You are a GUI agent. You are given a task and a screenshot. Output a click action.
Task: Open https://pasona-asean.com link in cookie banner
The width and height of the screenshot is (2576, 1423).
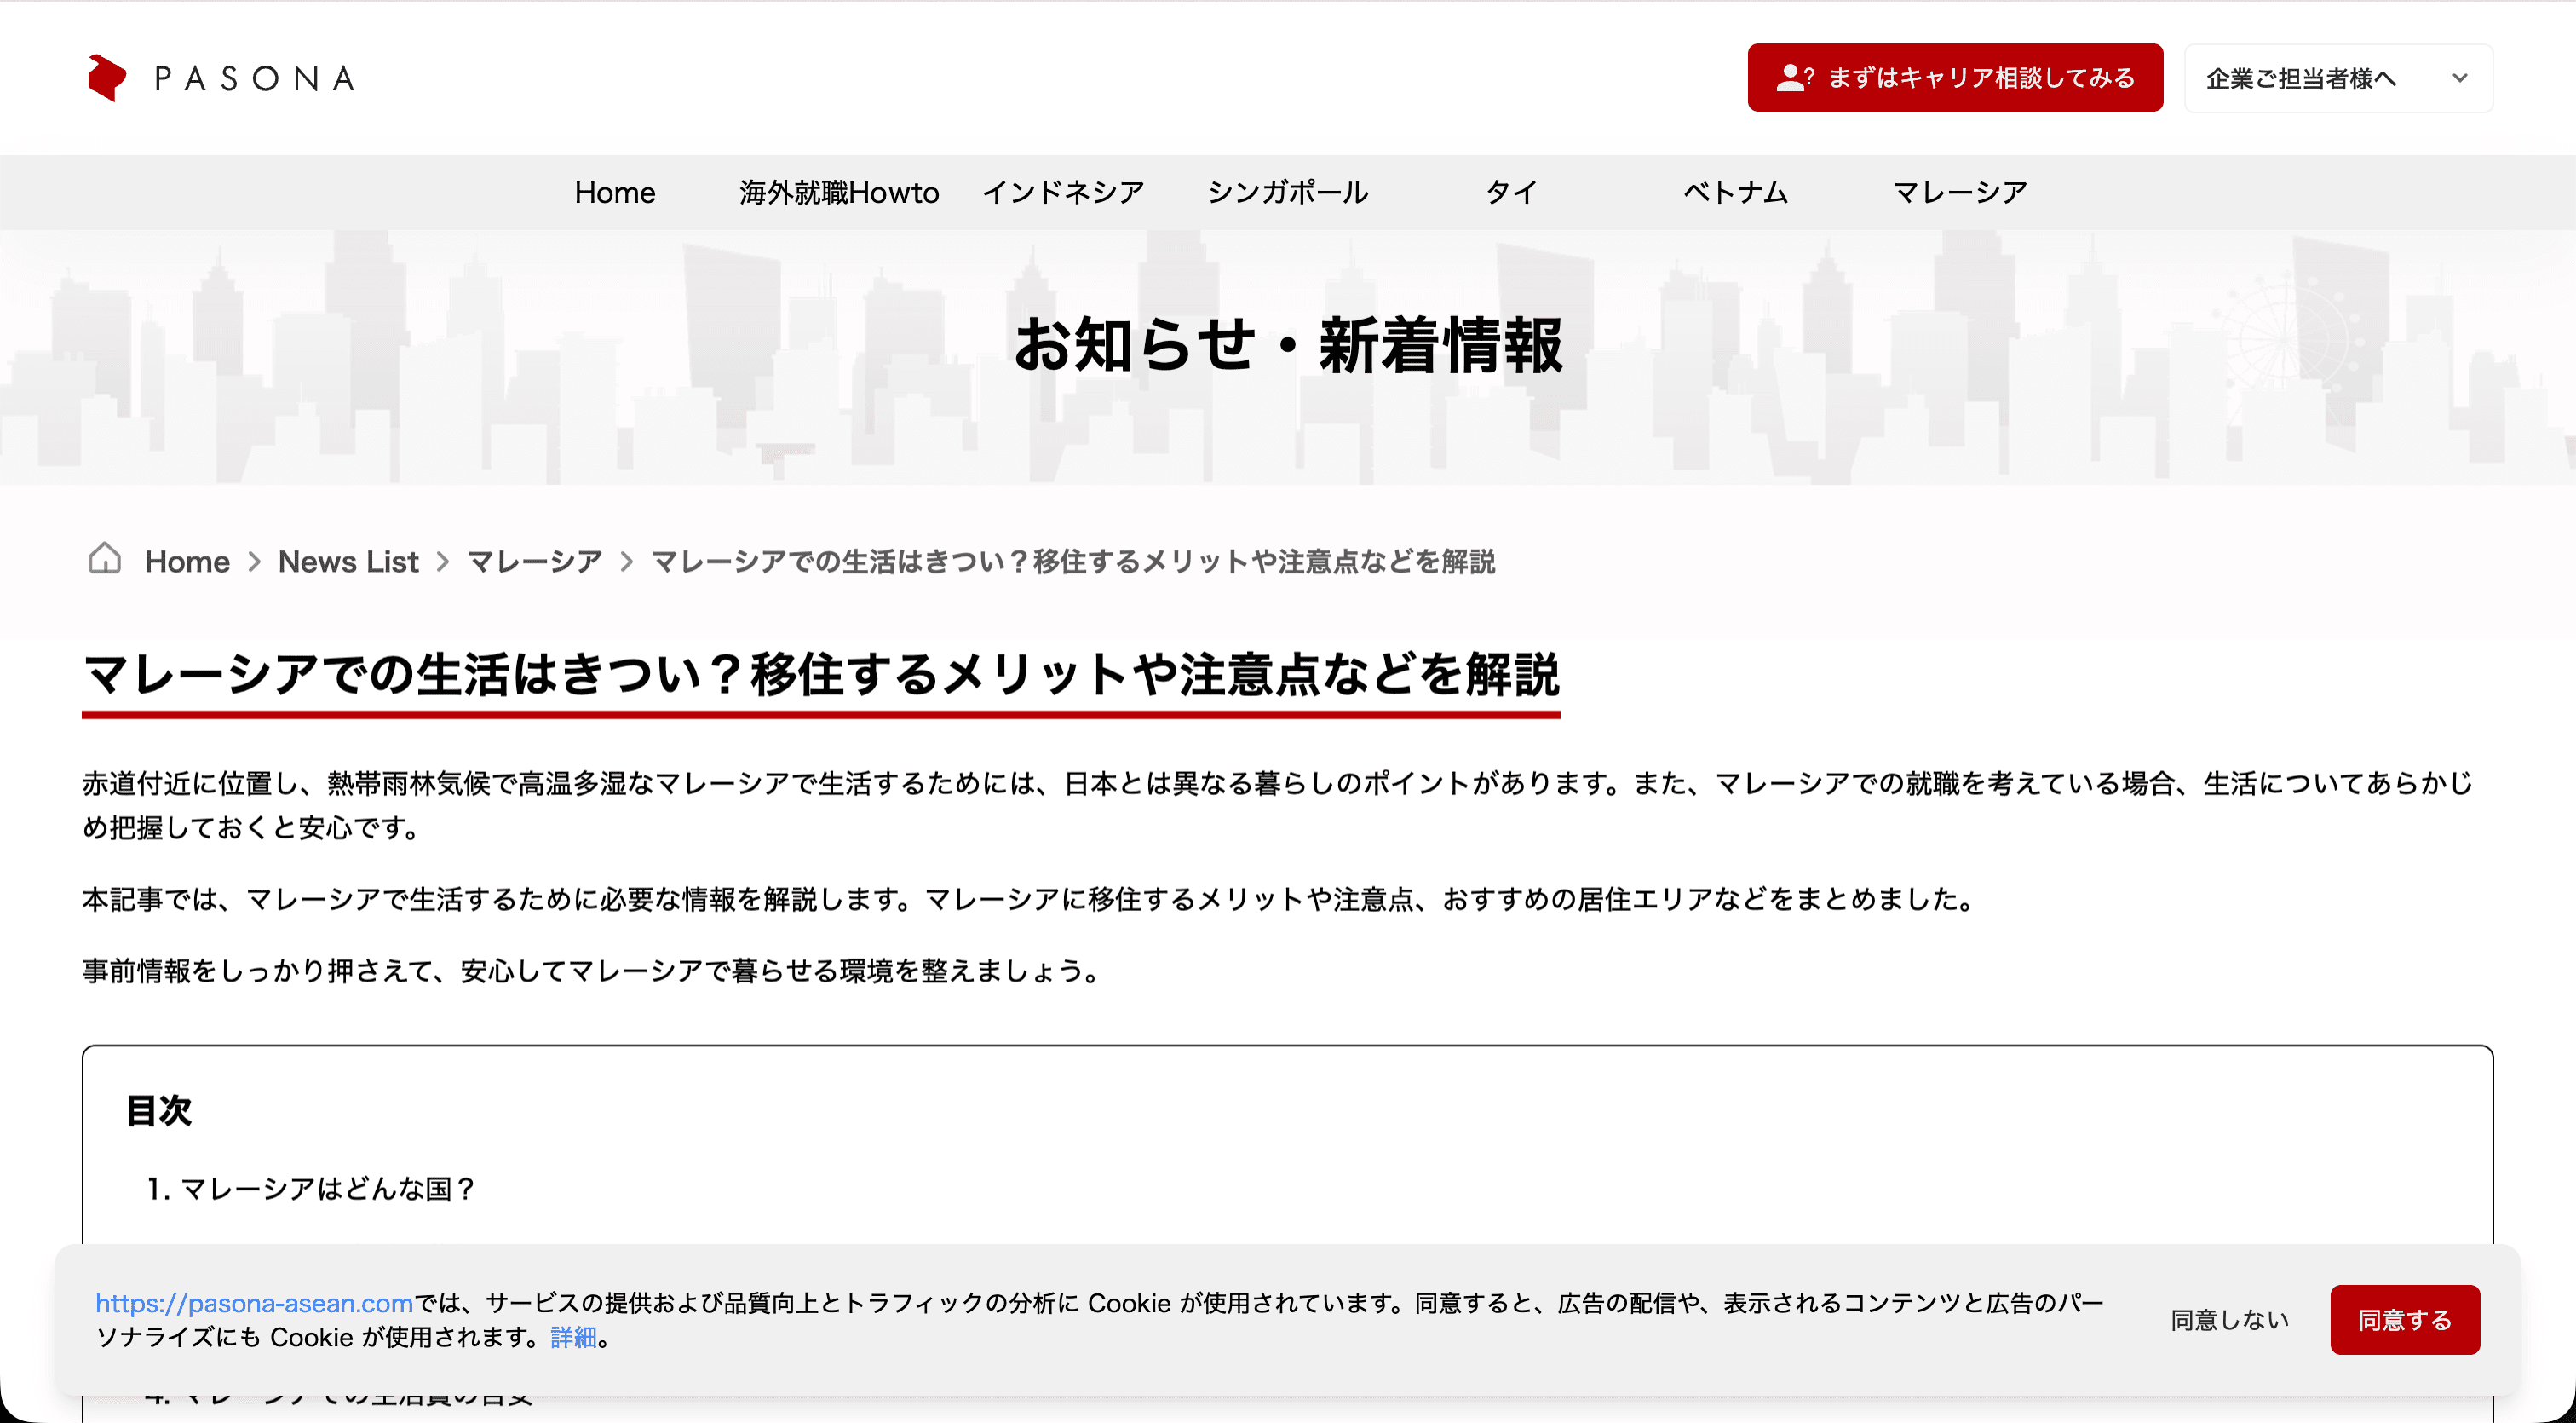tap(254, 1303)
